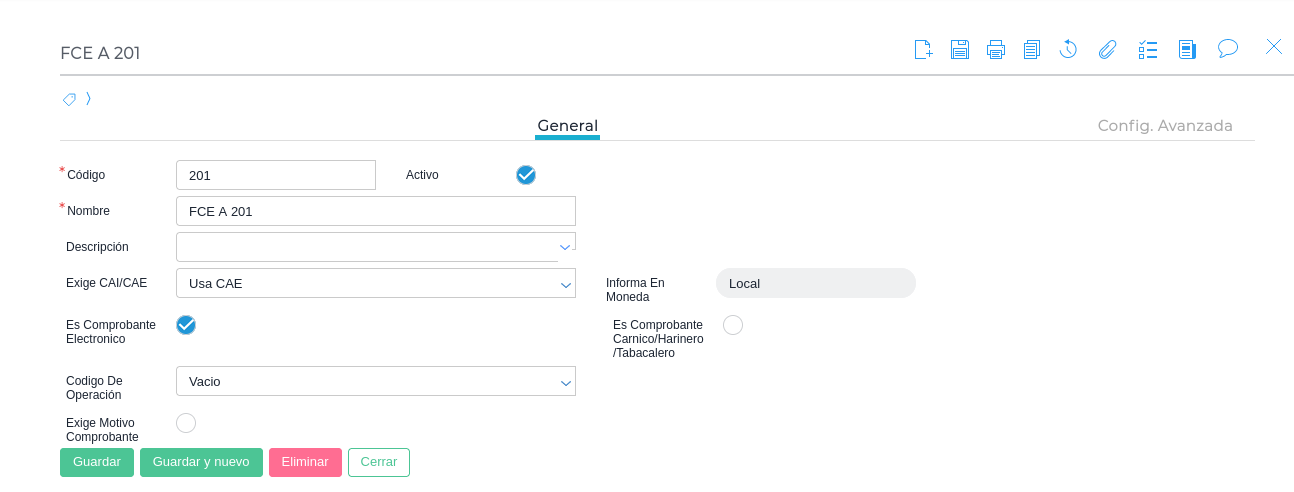This screenshot has height=492, width=1294.
Task: Enable Es Comprobante Carnico/Harinero/Tabacalero
Action: click(733, 325)
